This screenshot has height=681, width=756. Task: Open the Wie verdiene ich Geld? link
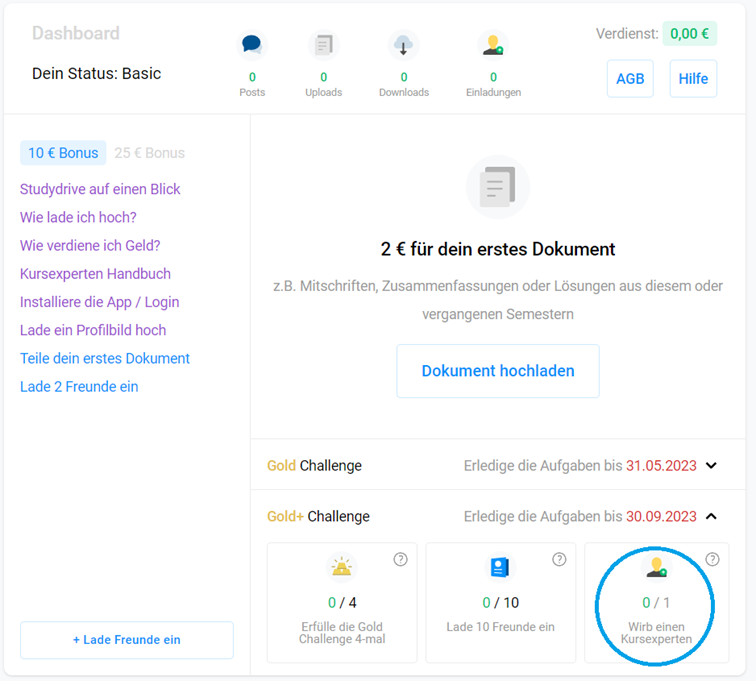tap(90, 245)
